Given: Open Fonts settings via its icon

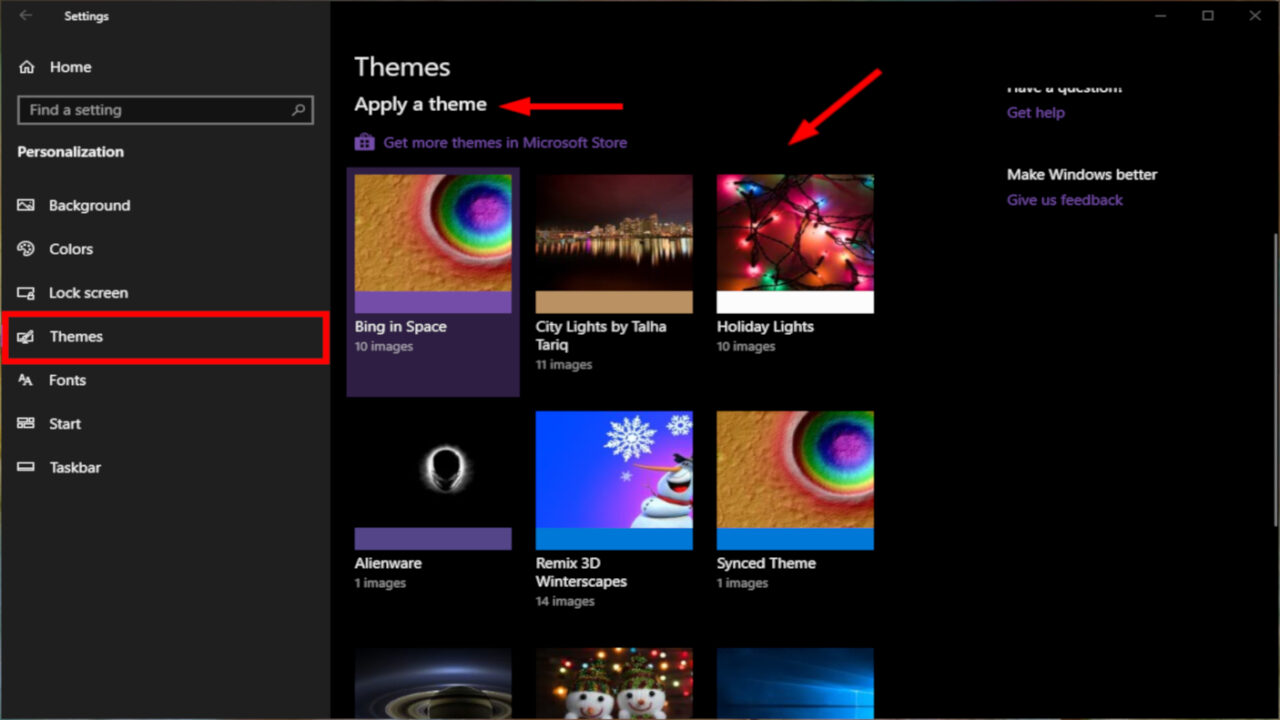Looking at the screenshot, I should [28, 380].
